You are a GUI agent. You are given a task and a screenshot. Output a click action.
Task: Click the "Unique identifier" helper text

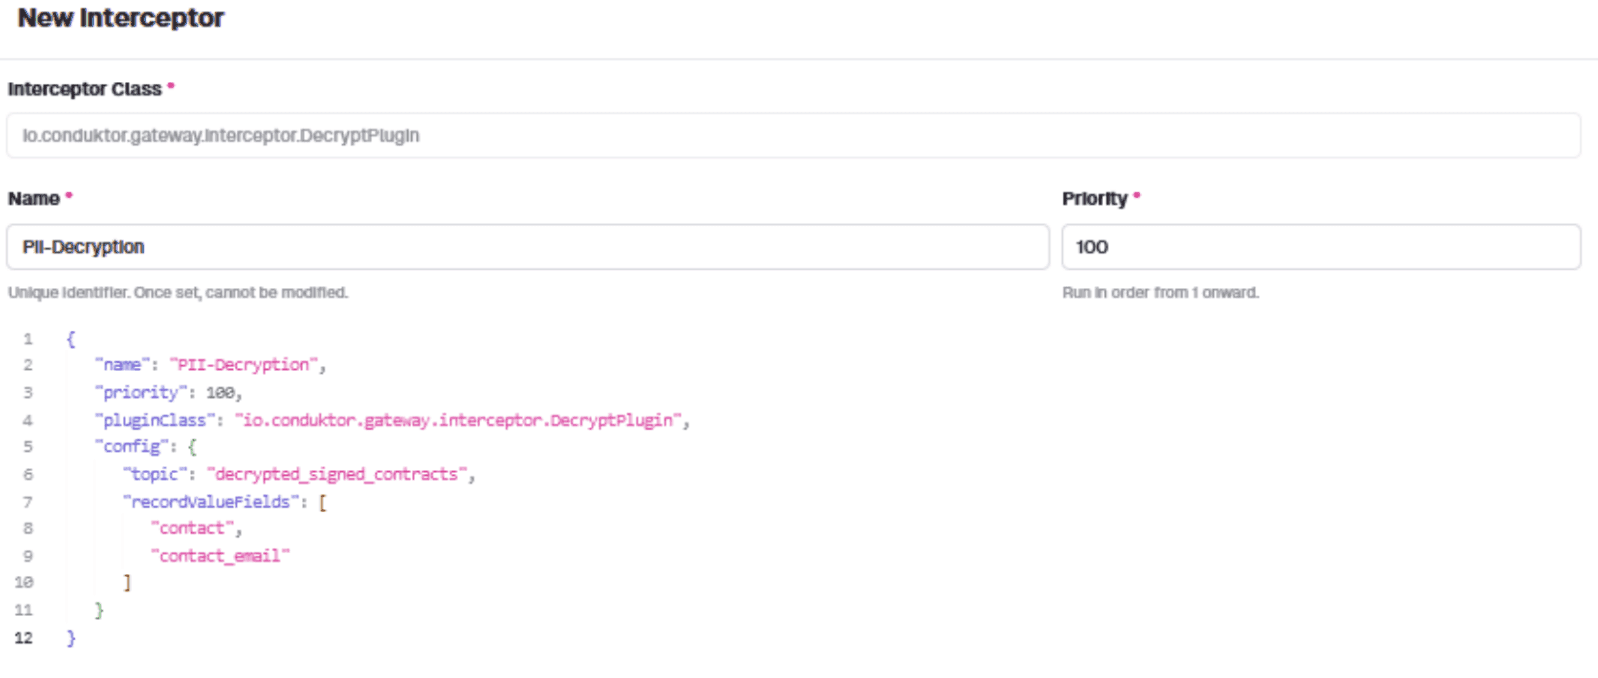point(178,293)
